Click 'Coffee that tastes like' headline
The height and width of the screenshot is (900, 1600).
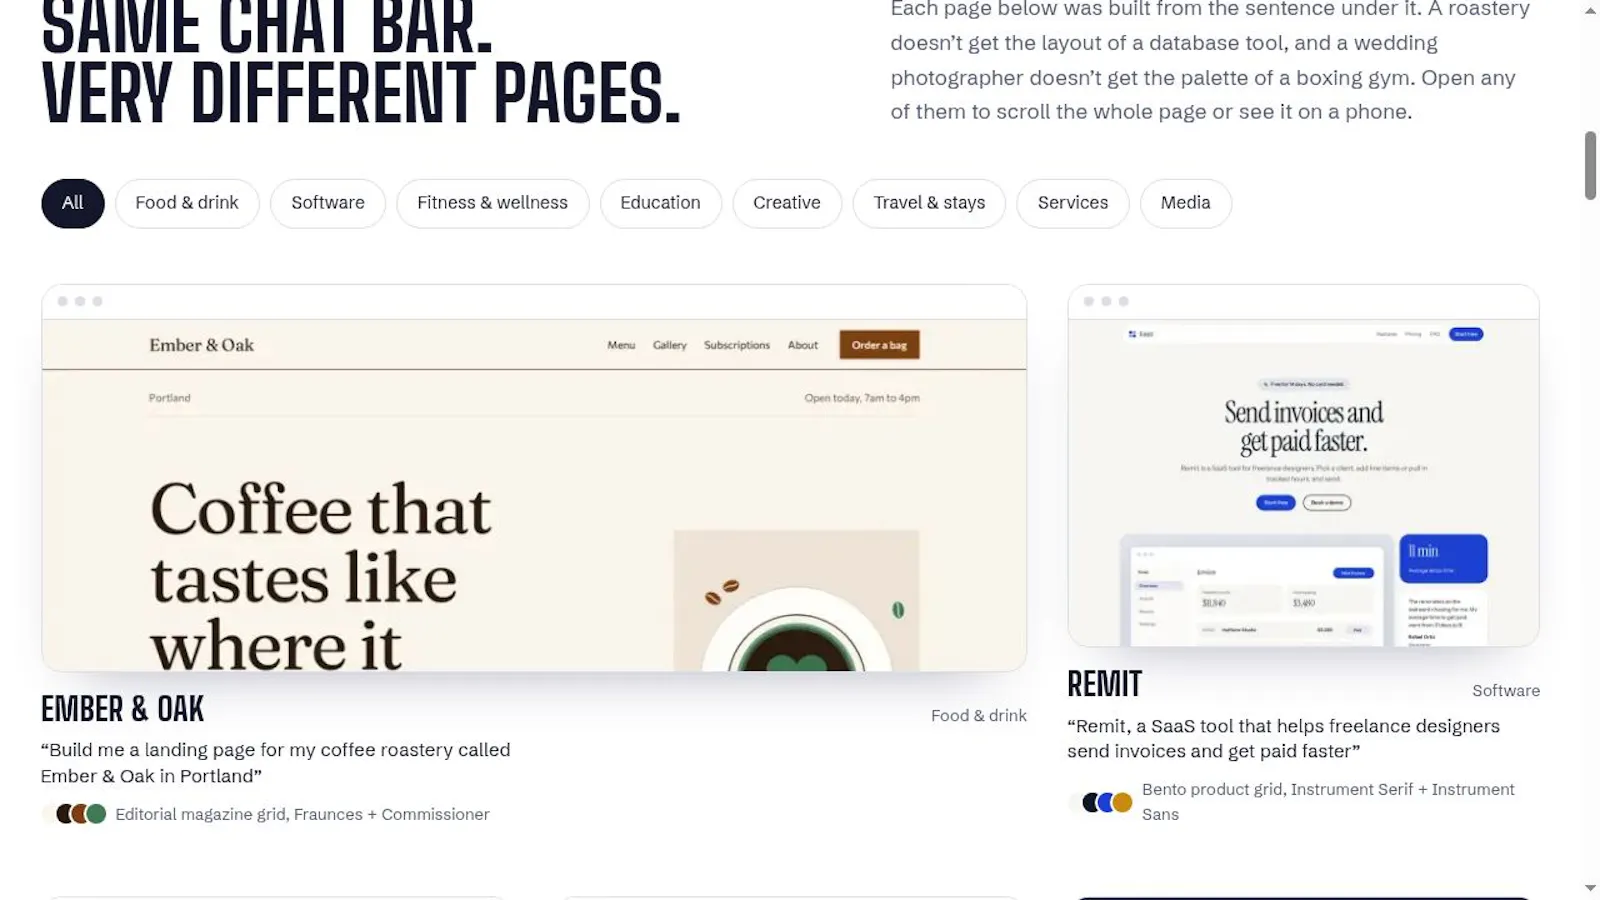[321, 544]
